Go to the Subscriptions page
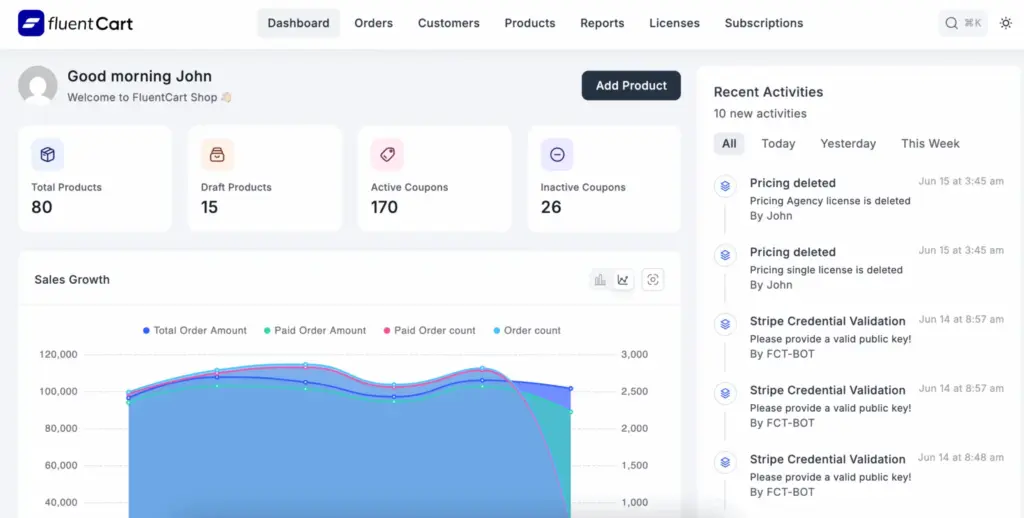1024x518 pixels. click(763, 23)
